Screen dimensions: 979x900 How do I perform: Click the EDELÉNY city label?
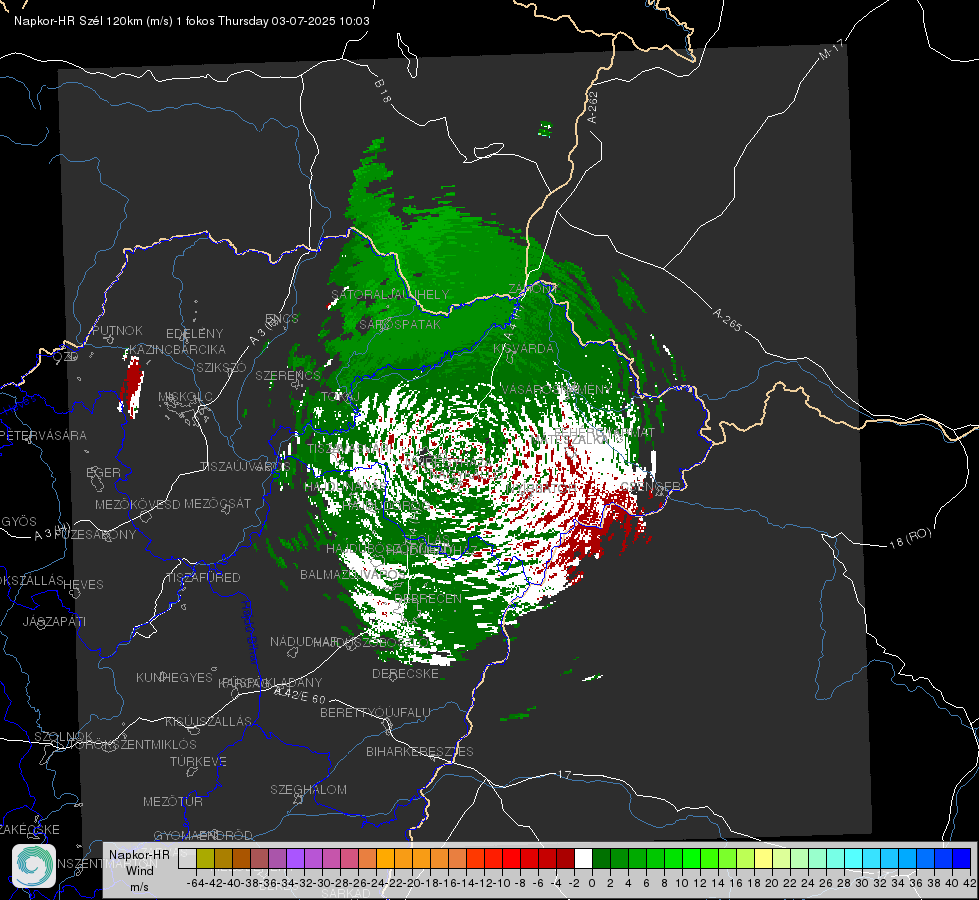pos(194,334)
